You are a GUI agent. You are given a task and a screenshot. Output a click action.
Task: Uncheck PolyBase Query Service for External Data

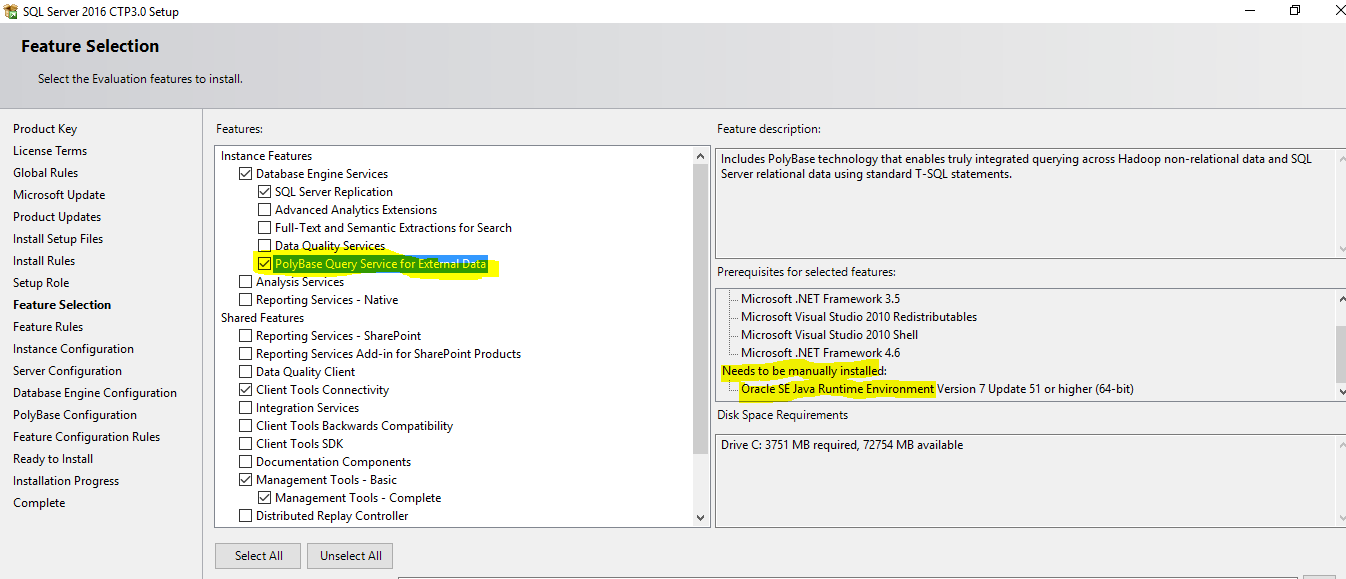(x=264, y=264)
